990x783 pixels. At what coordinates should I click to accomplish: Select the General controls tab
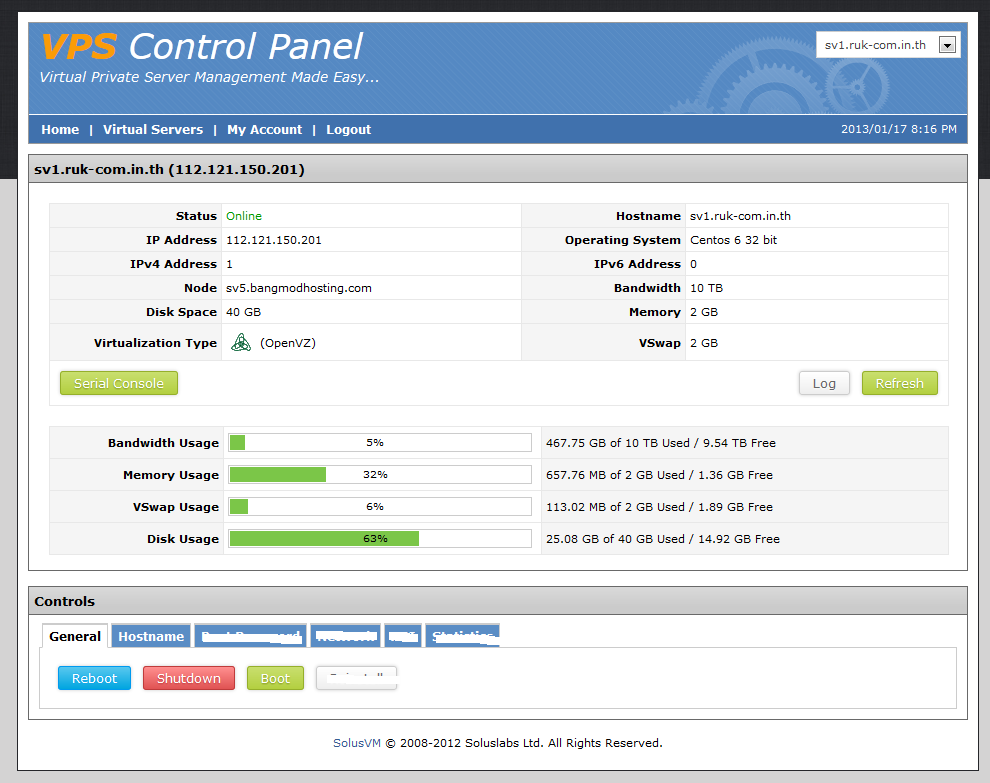[75, 636]
